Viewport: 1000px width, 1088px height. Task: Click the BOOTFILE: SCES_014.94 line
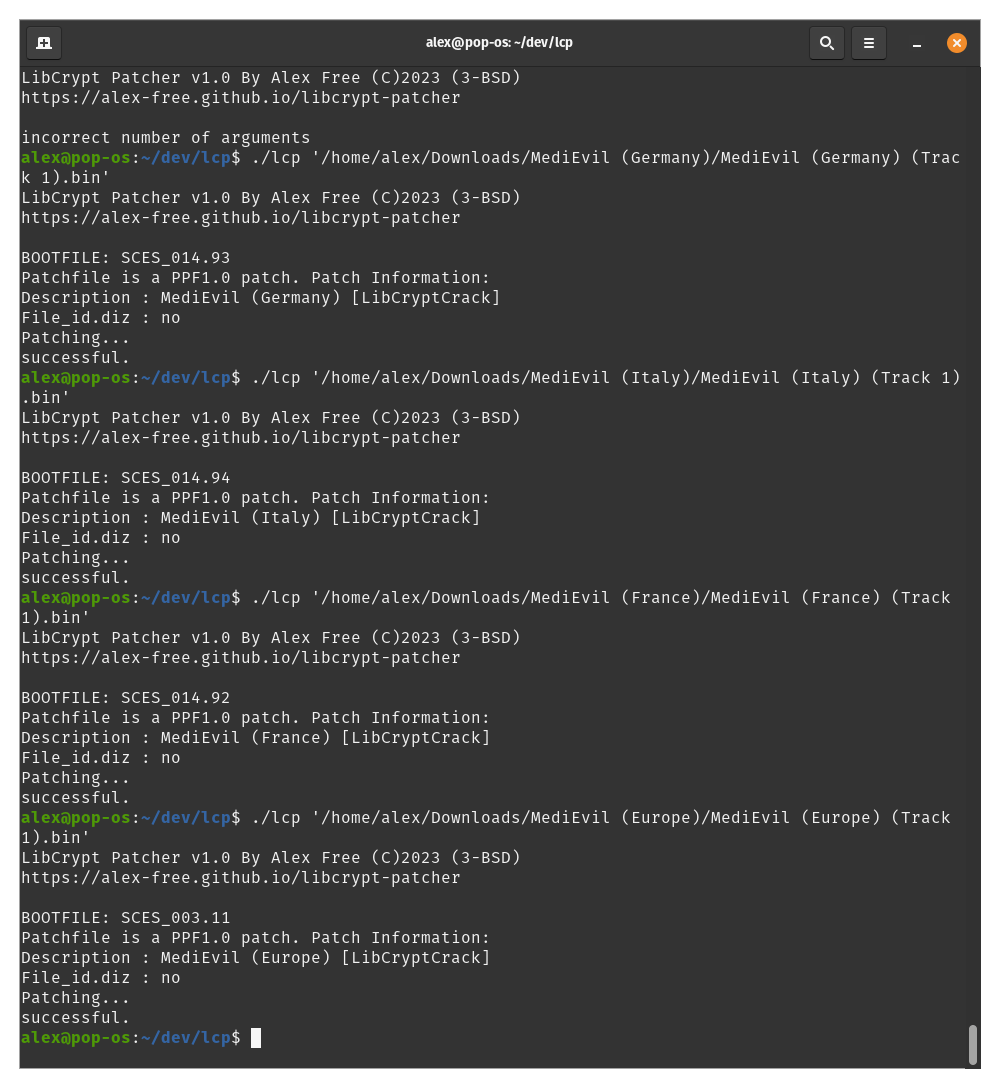pos(126,478)
